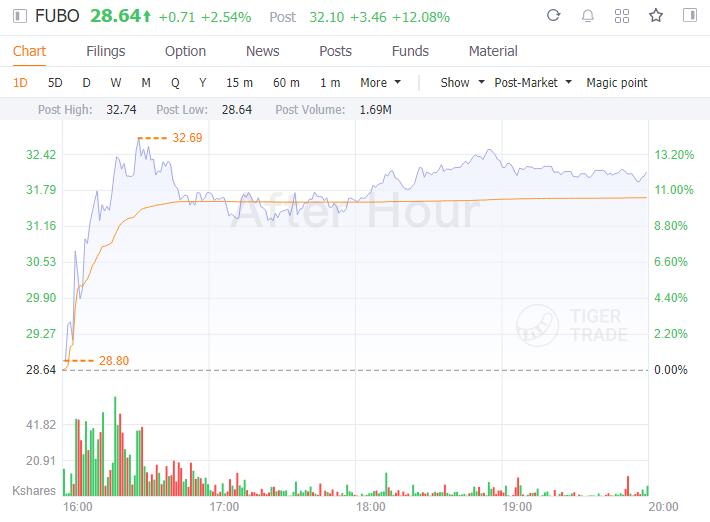Add FUBO to favorites with star icon
Screen dimensions: 710x522
click(x=656, y=16)
